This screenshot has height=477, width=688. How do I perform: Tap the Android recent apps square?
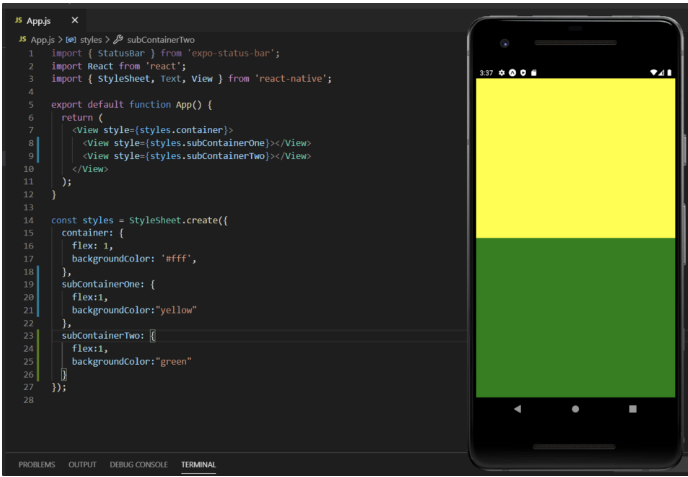pos(633,409)
